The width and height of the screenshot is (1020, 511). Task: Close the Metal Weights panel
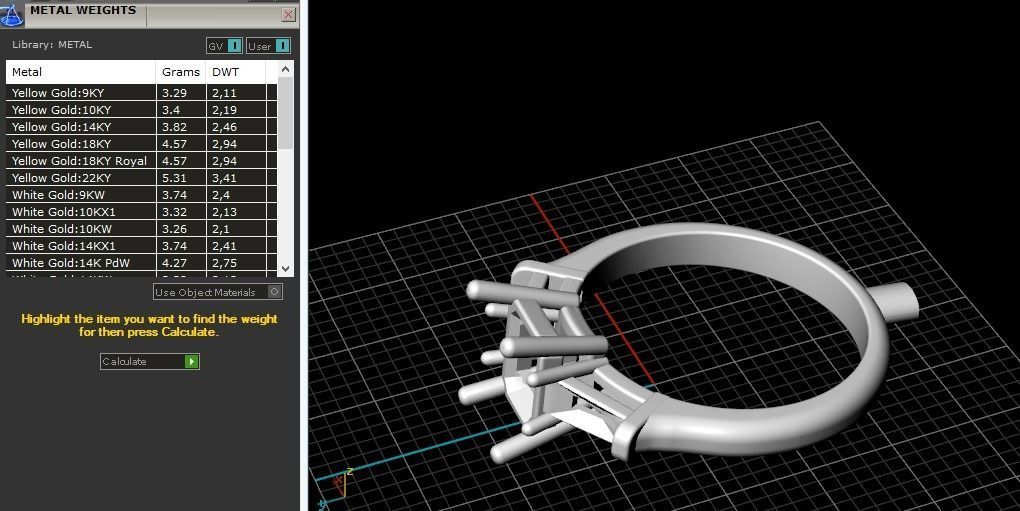289,14
